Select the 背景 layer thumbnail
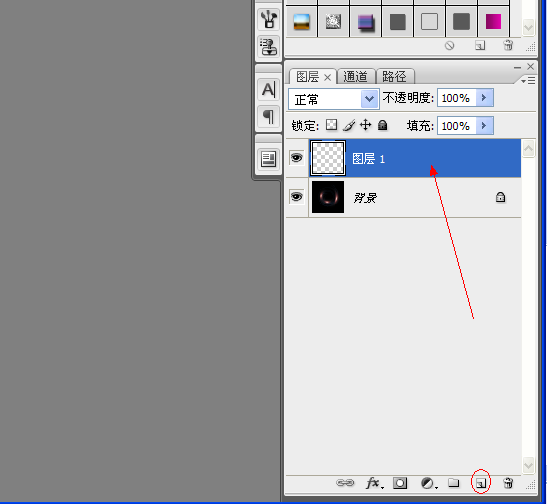 [328, 197]
